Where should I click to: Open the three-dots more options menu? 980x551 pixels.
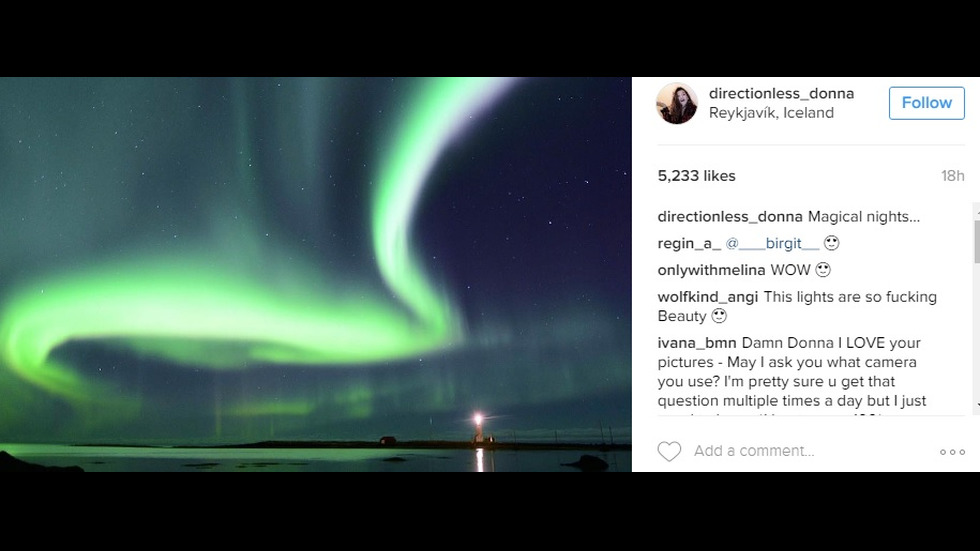pyautogui.click(x=952, y=452)
